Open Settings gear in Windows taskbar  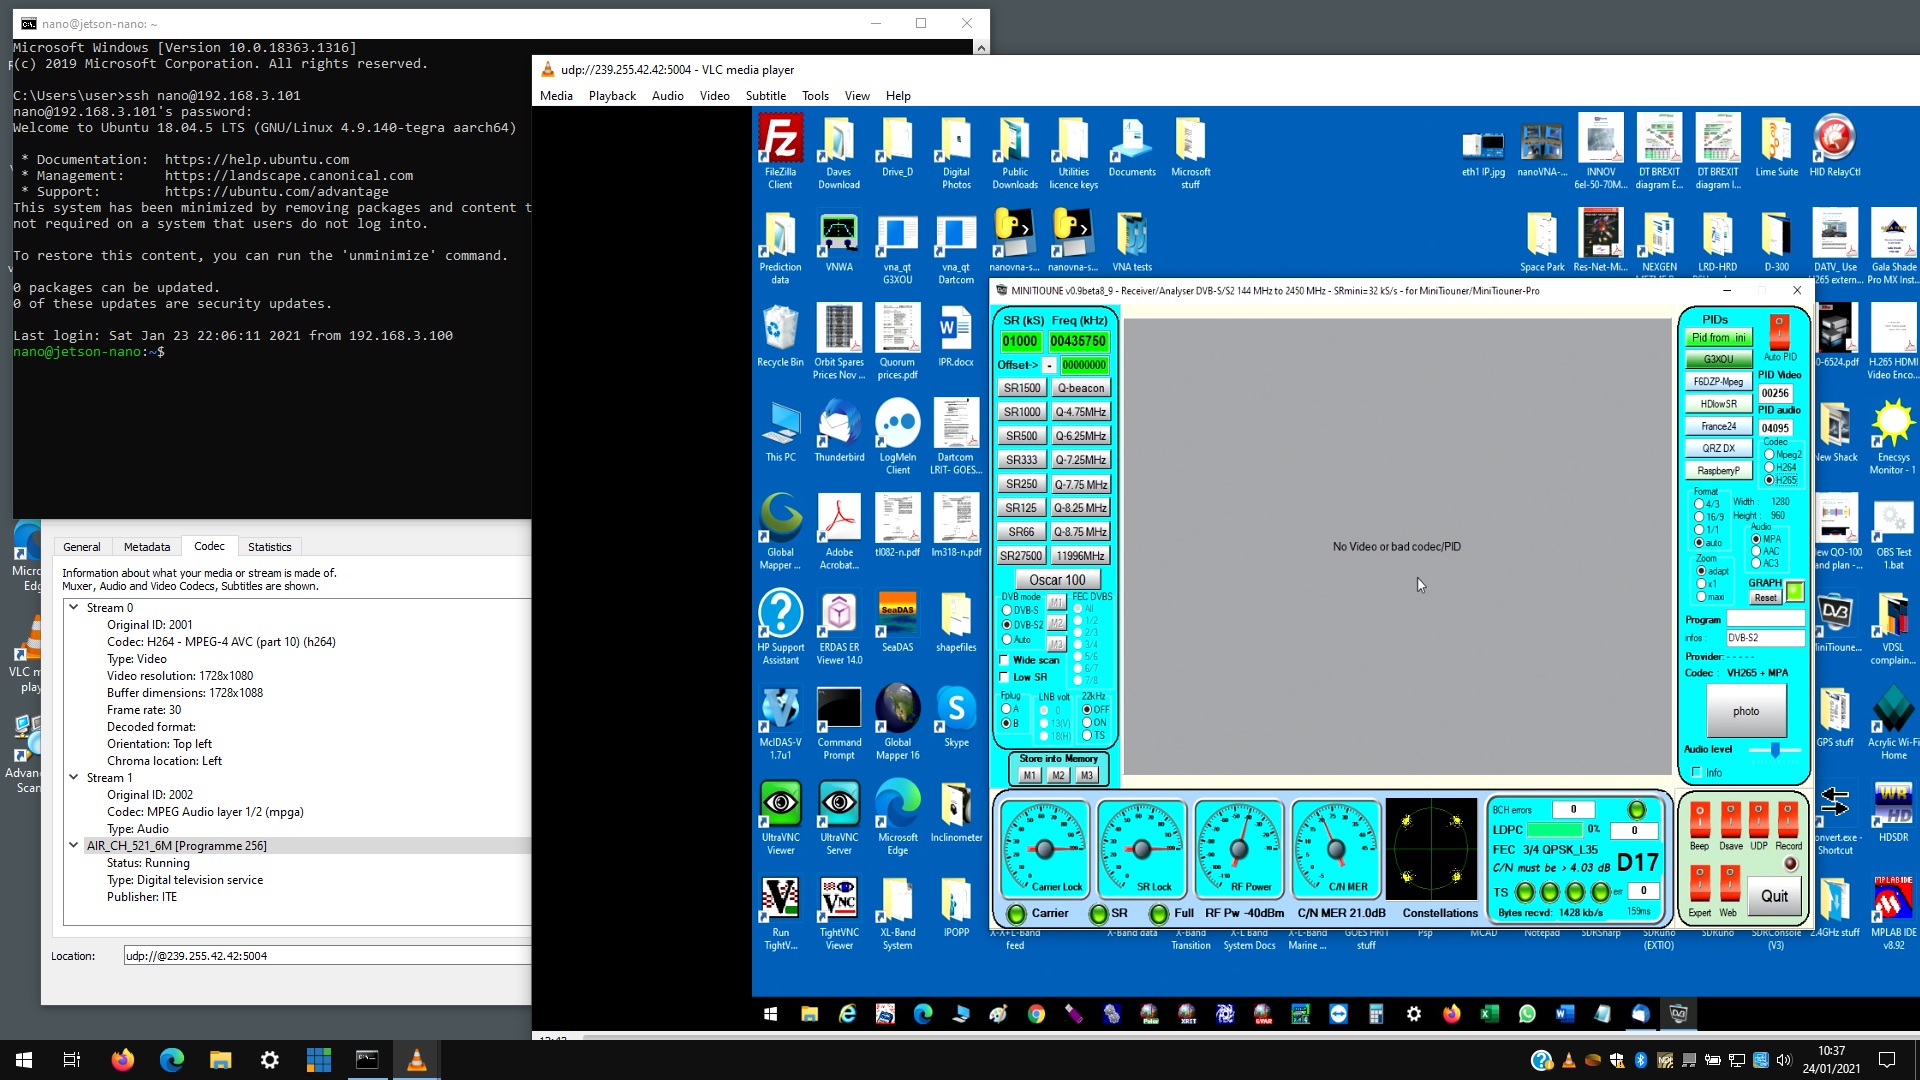(270, 1060)
